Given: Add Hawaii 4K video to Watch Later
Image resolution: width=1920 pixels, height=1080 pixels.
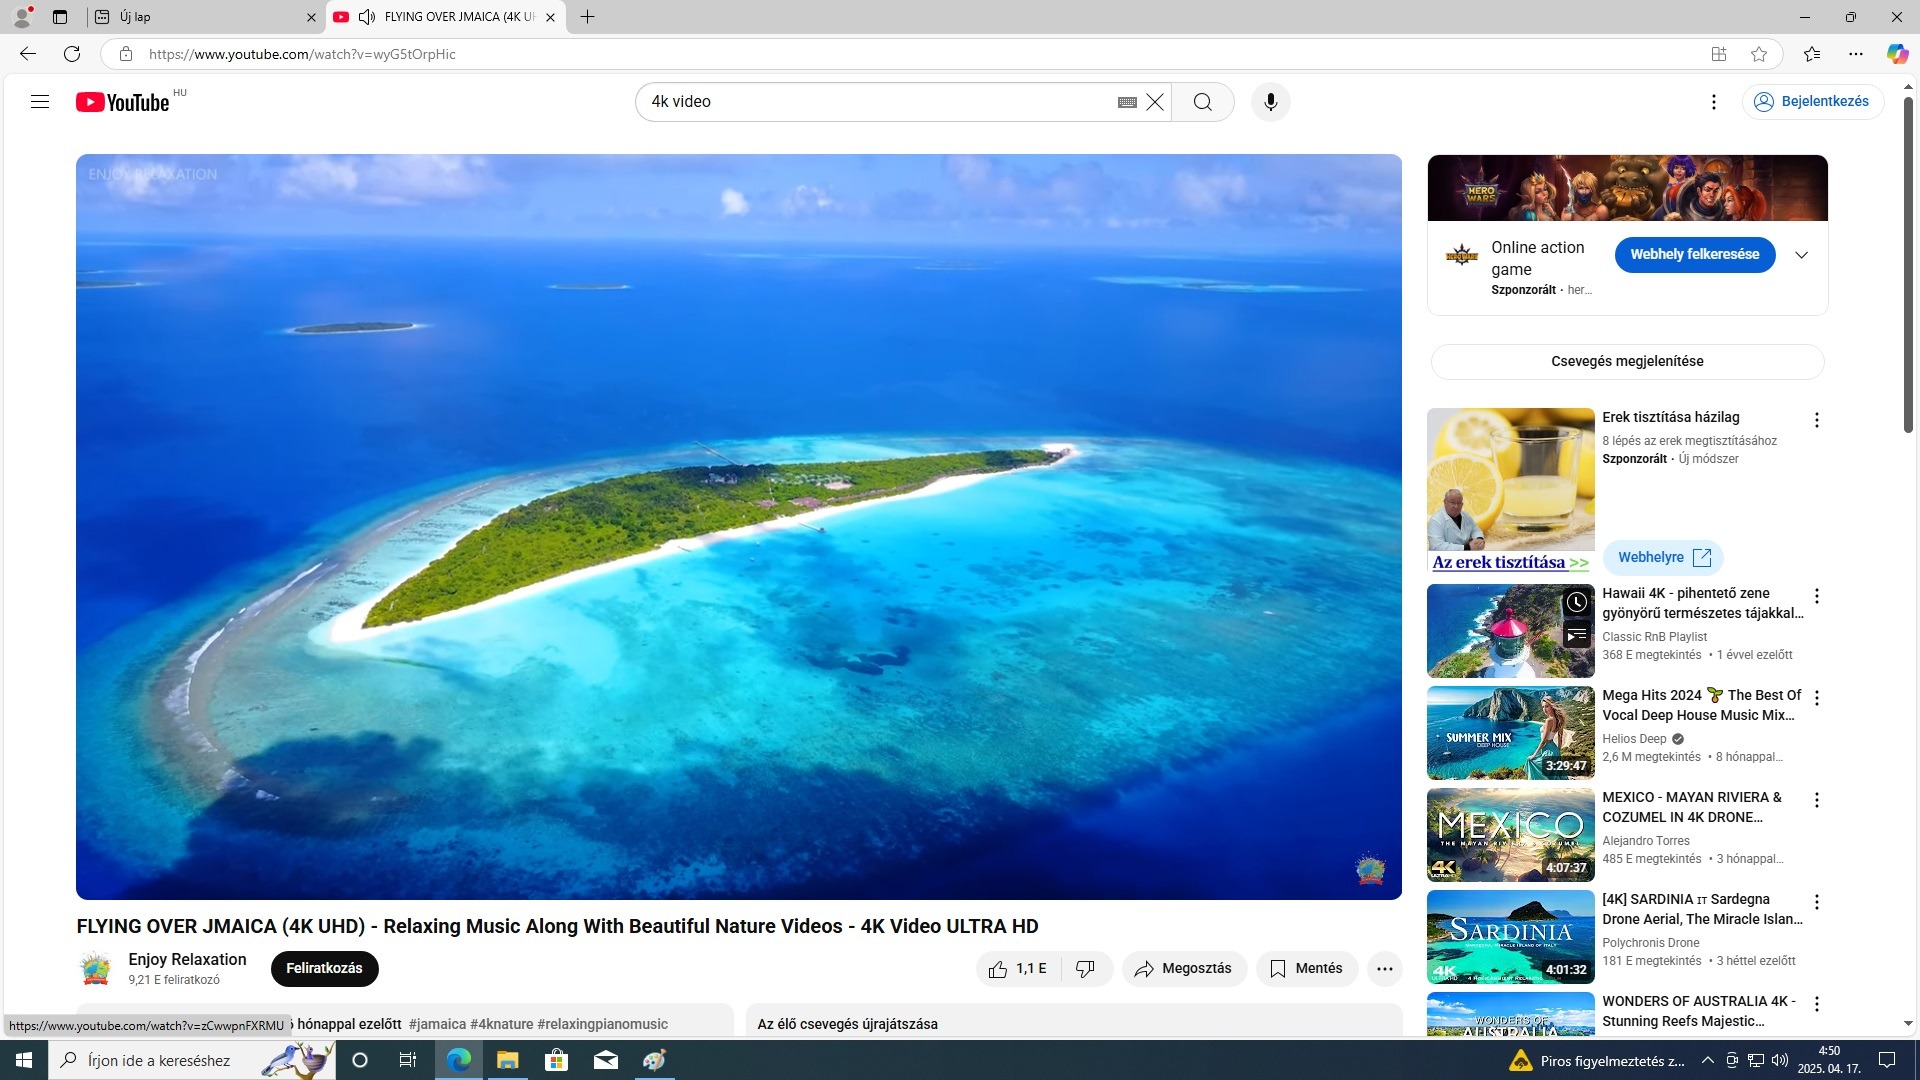Looking at the screenshot, I should 1576,602.
